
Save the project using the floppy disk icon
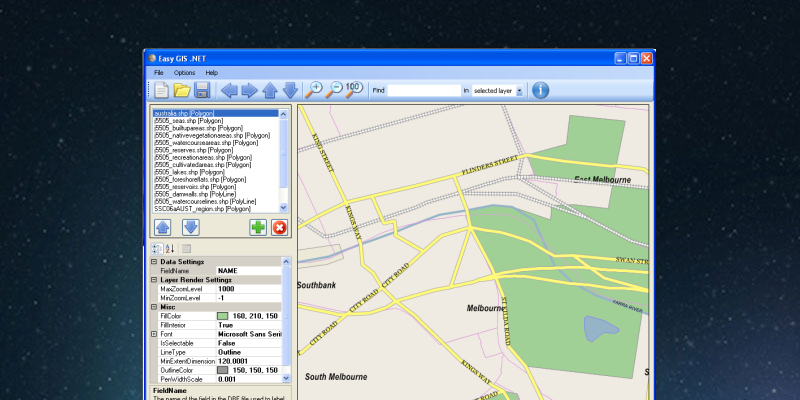coord(202,90)
